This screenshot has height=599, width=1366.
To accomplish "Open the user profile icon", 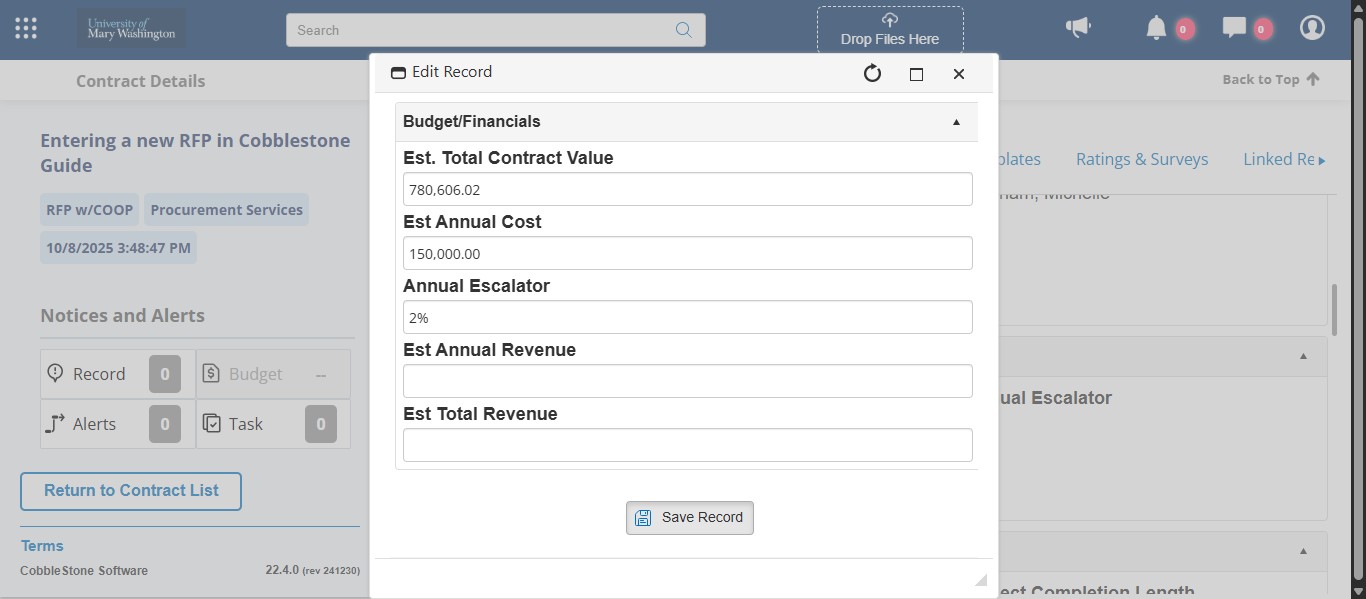I will click(1312, 28).
